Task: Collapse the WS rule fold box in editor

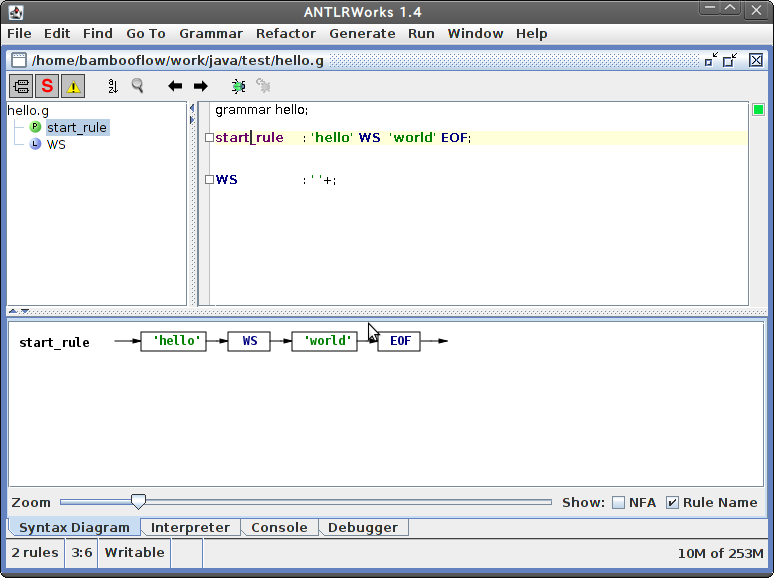Action: coord(209,179)
